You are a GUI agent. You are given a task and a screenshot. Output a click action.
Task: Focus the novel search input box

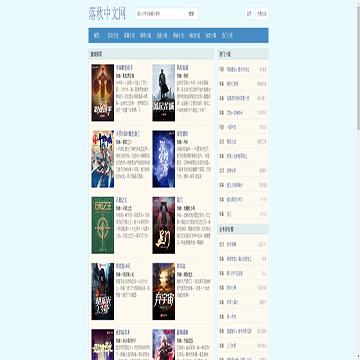(160, 14)
